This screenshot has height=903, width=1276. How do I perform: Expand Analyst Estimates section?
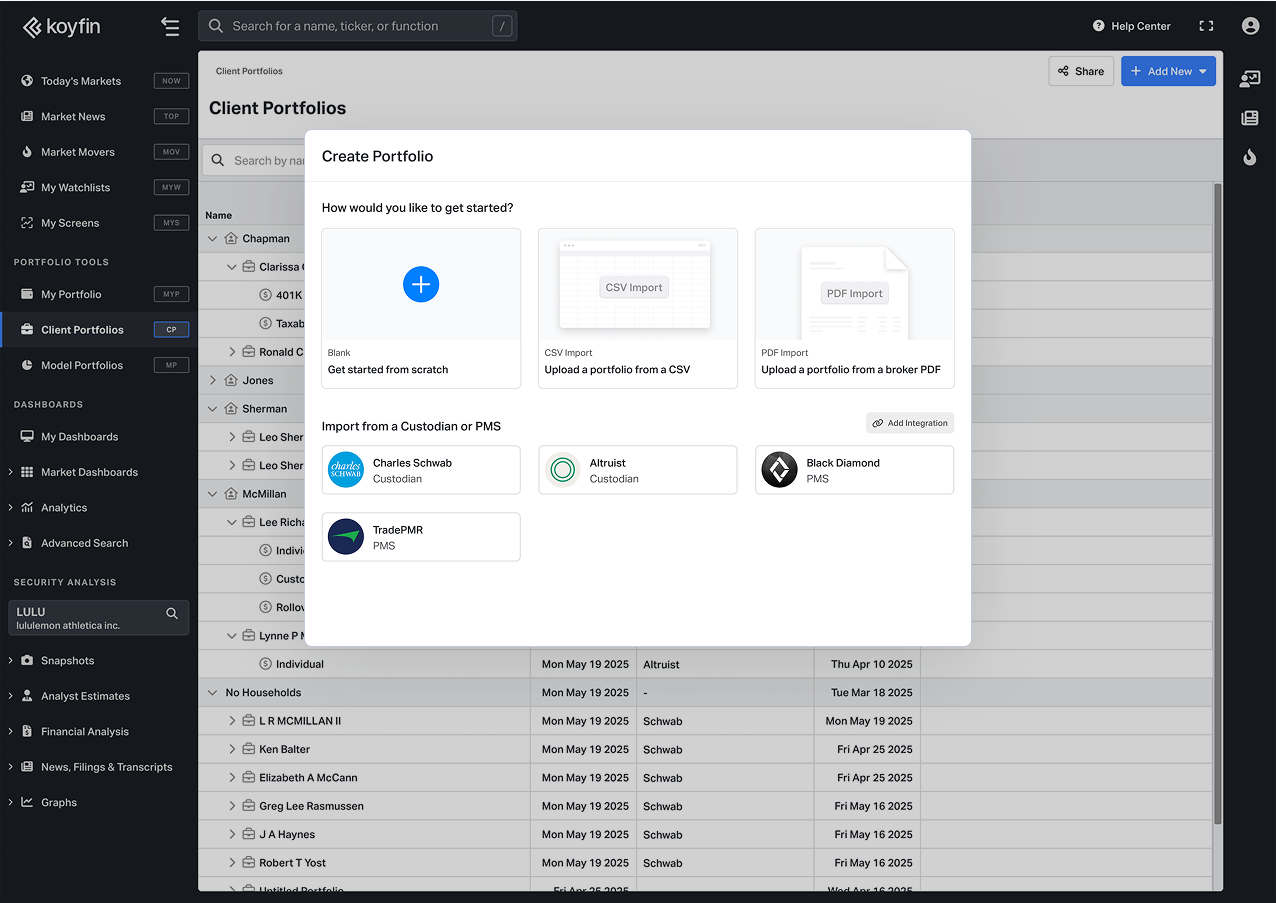point(11,696)
